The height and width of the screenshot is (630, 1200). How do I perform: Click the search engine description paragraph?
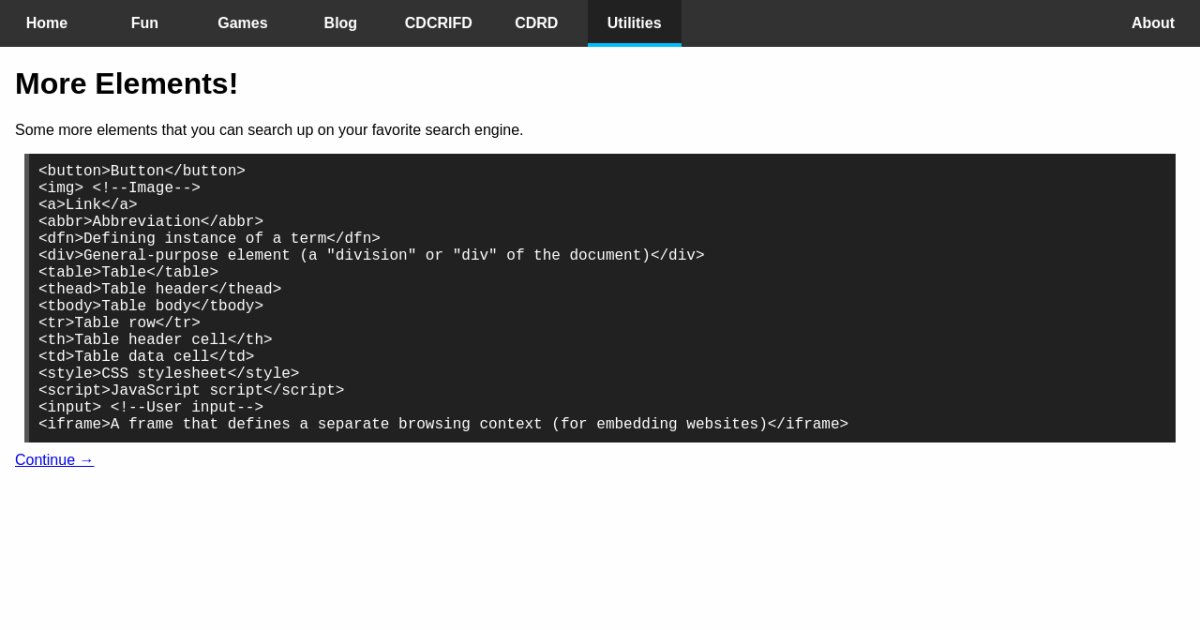click(x=269, y=130)
